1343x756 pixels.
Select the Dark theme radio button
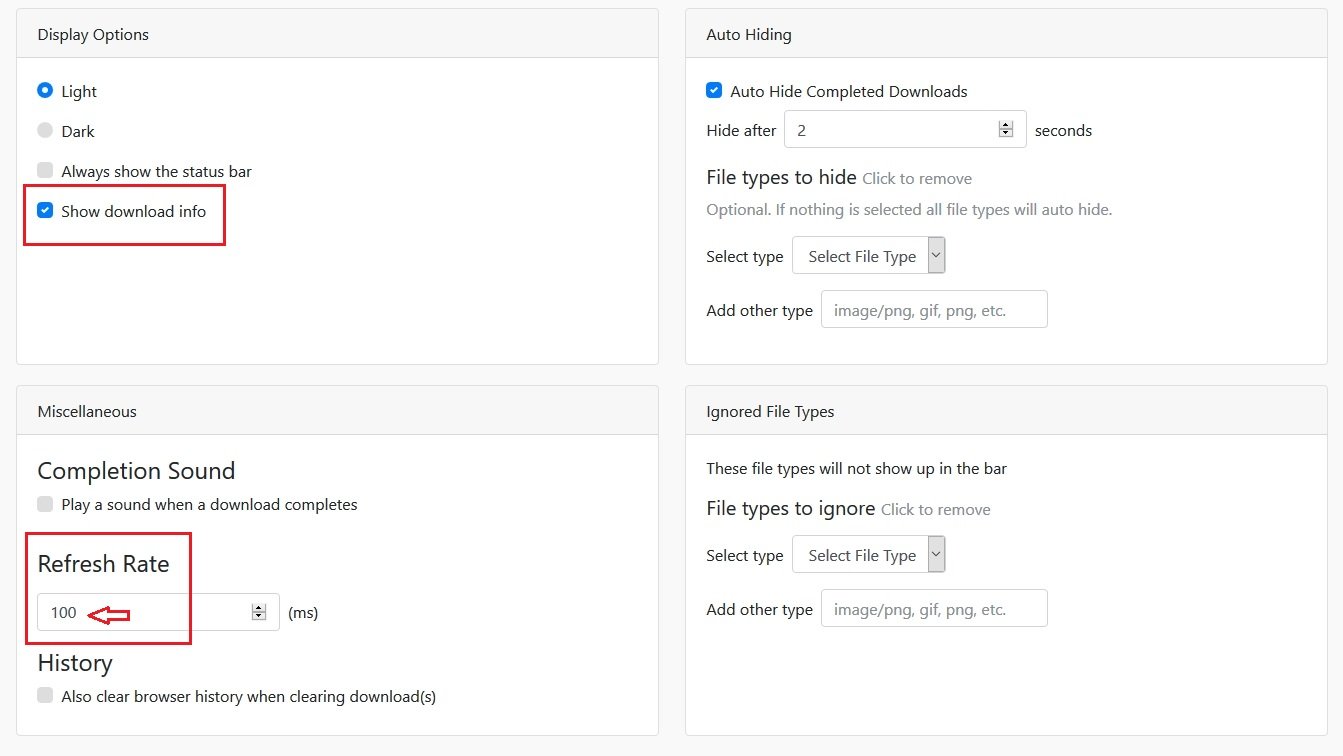pyautogui.click(x=45, y=130)
